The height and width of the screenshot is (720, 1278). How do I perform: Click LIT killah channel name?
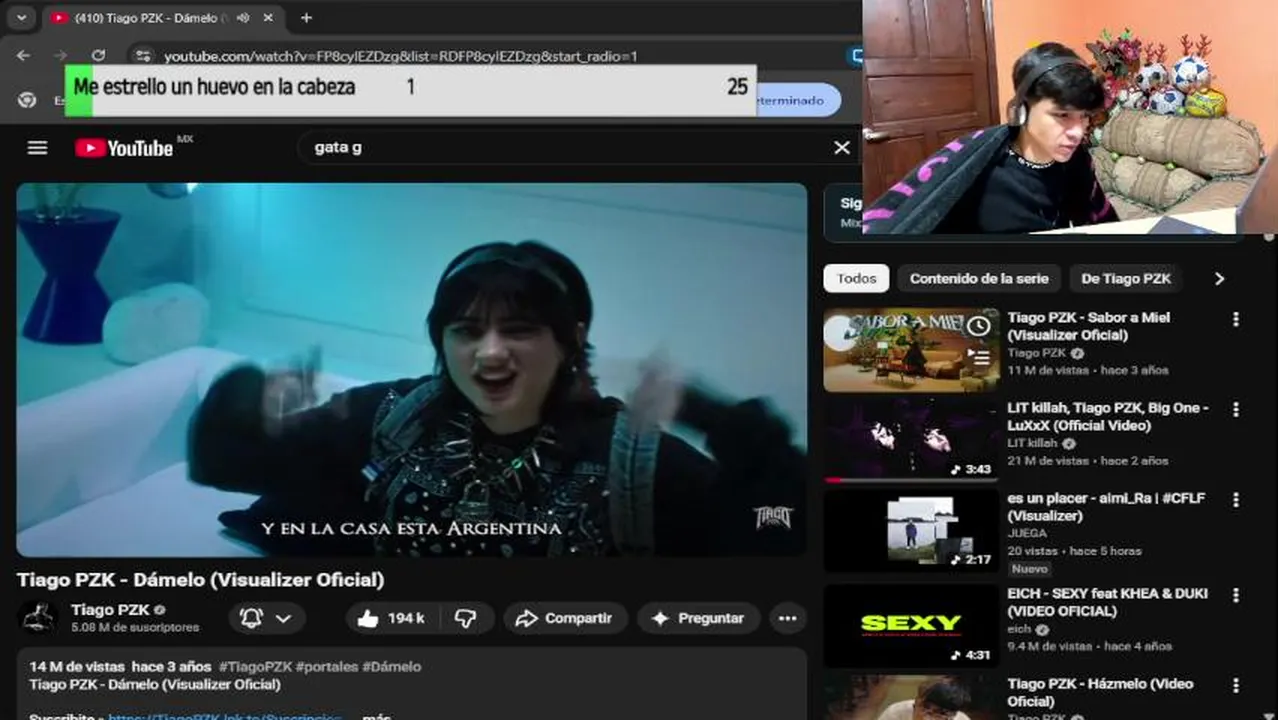click(1032, 443)
